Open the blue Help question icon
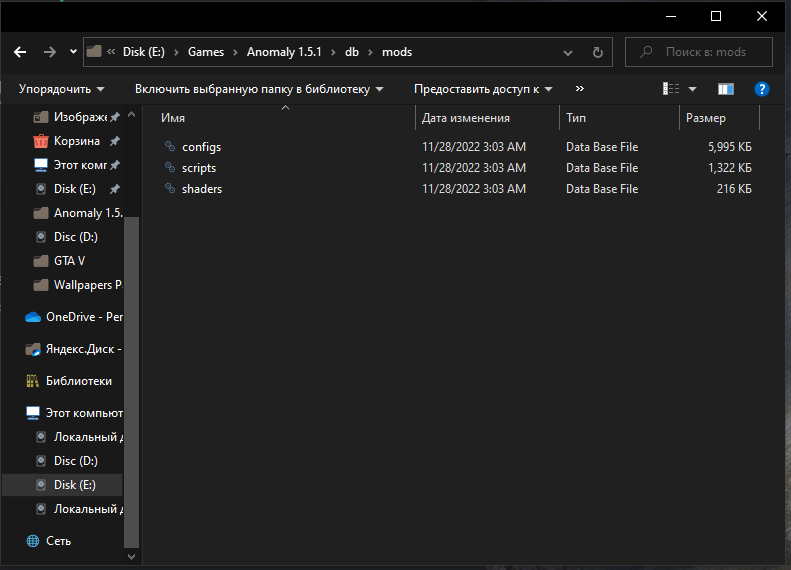 coord(761,89)
